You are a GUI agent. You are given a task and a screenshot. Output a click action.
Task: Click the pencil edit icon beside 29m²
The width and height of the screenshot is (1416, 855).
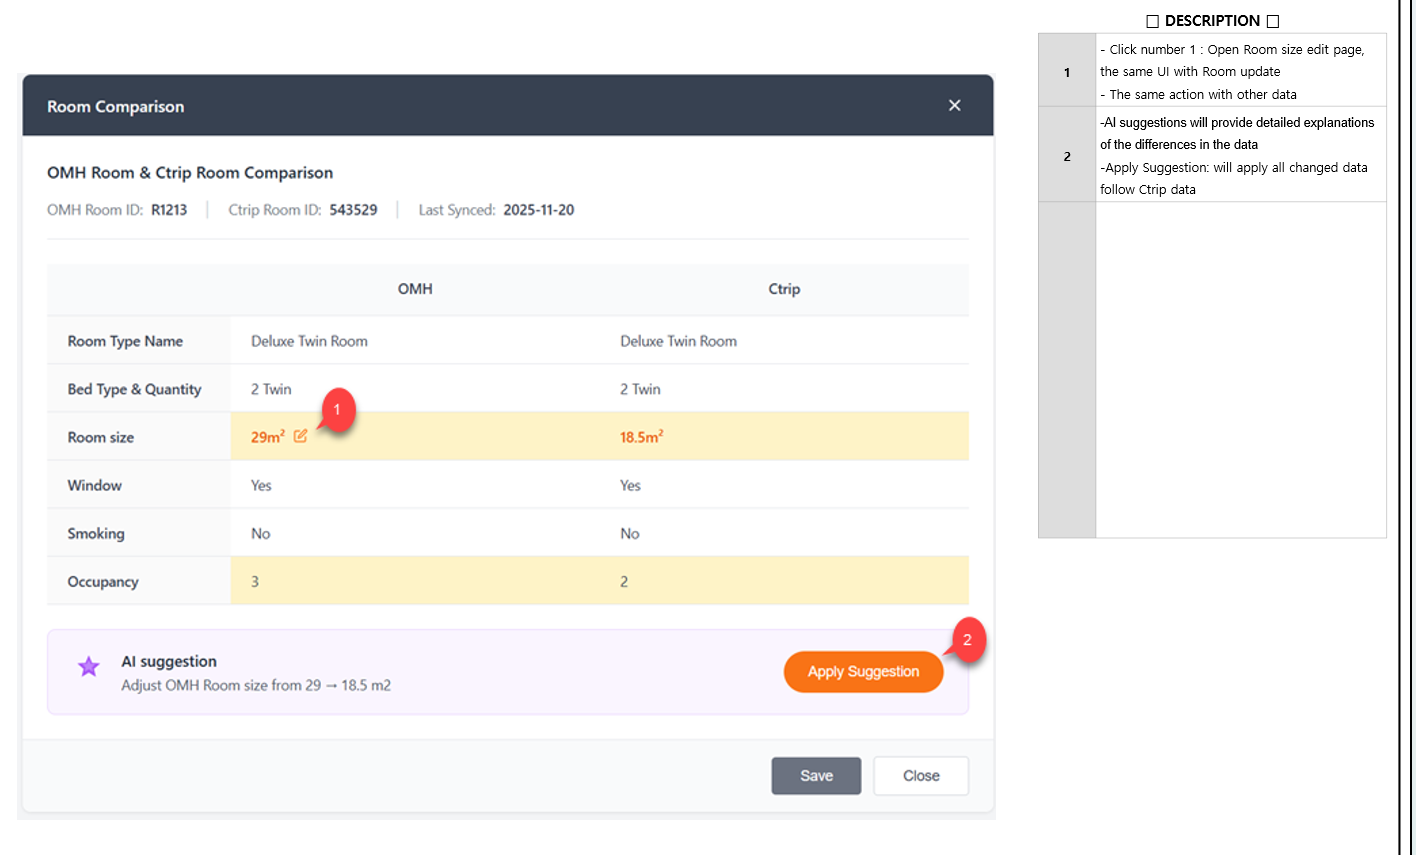(x=300, y=436)
